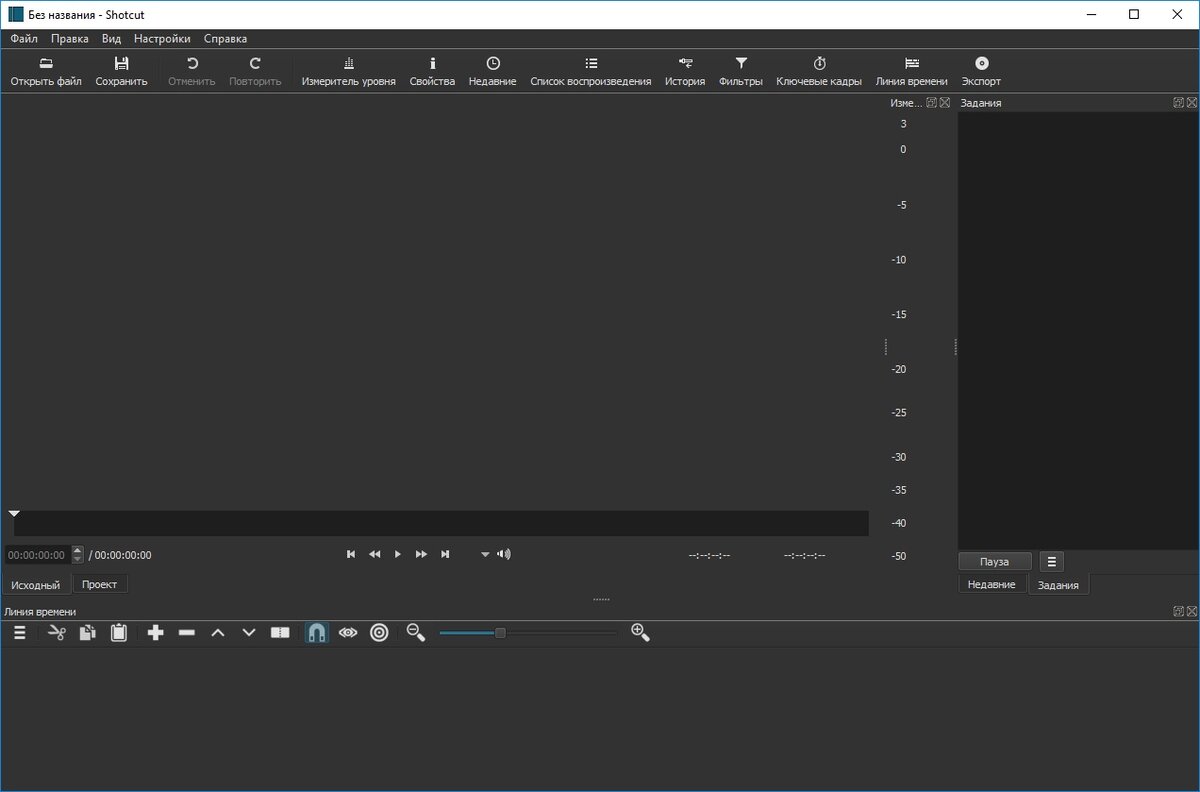Click the timeline paste clipboard icon
This screenshot has height=792, width=1200.
pyautogui.click(x=119, y=633)
